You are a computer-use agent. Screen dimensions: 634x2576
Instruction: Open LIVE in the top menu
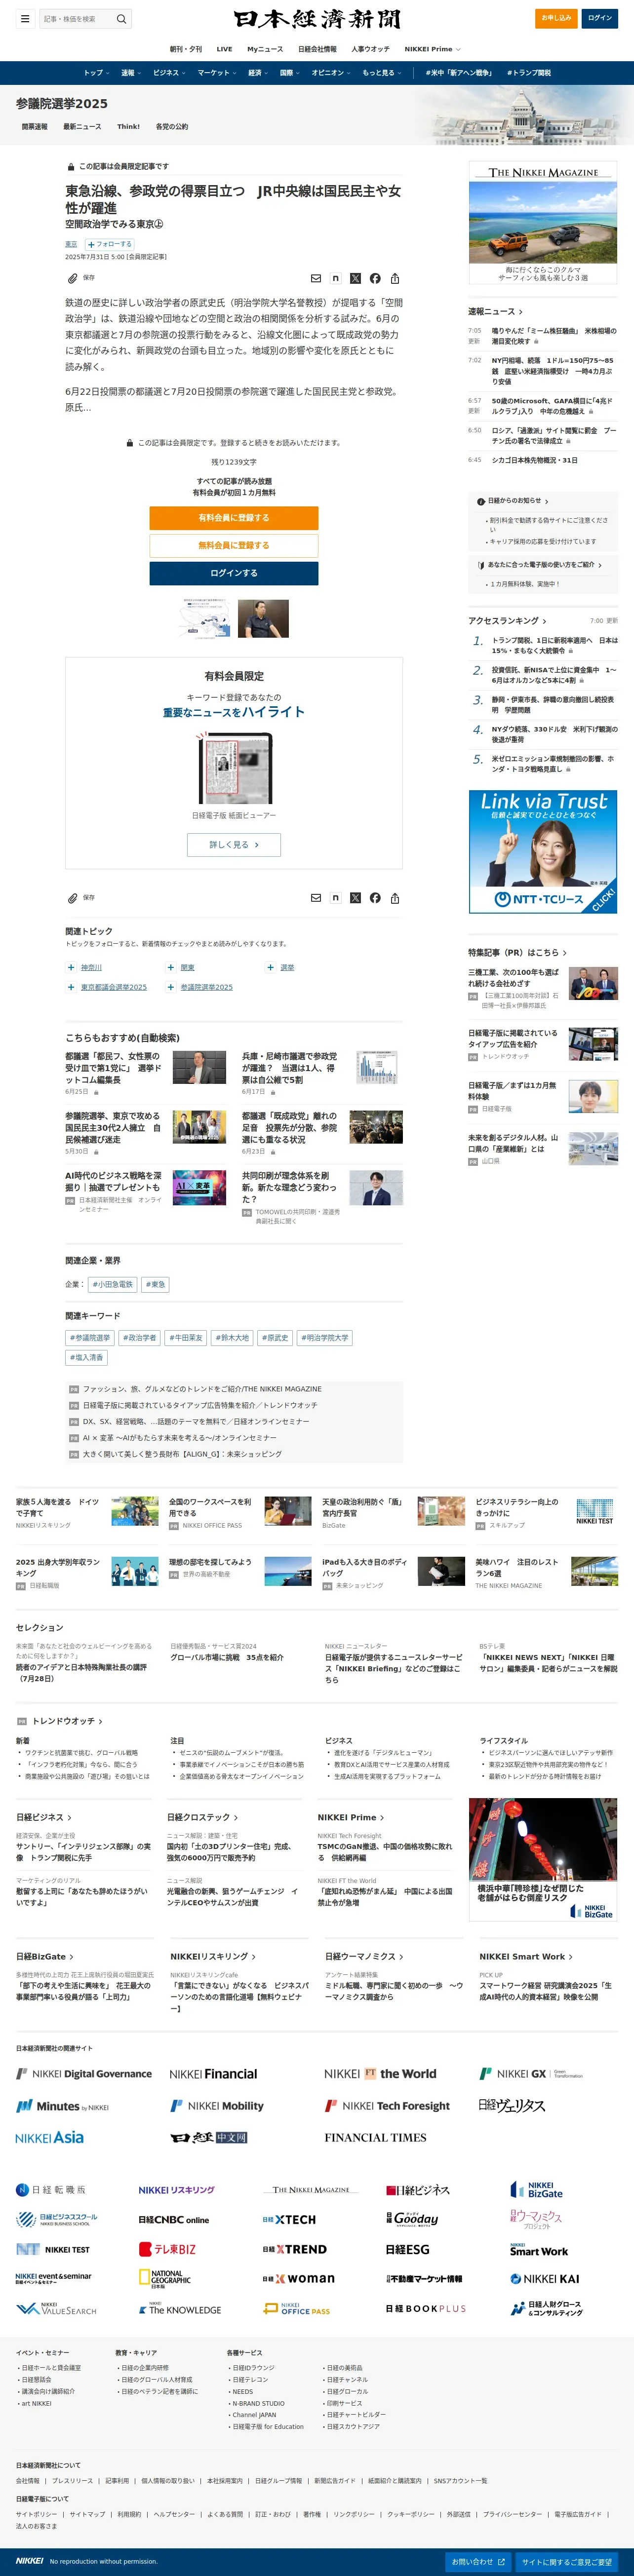pos(224,49)
